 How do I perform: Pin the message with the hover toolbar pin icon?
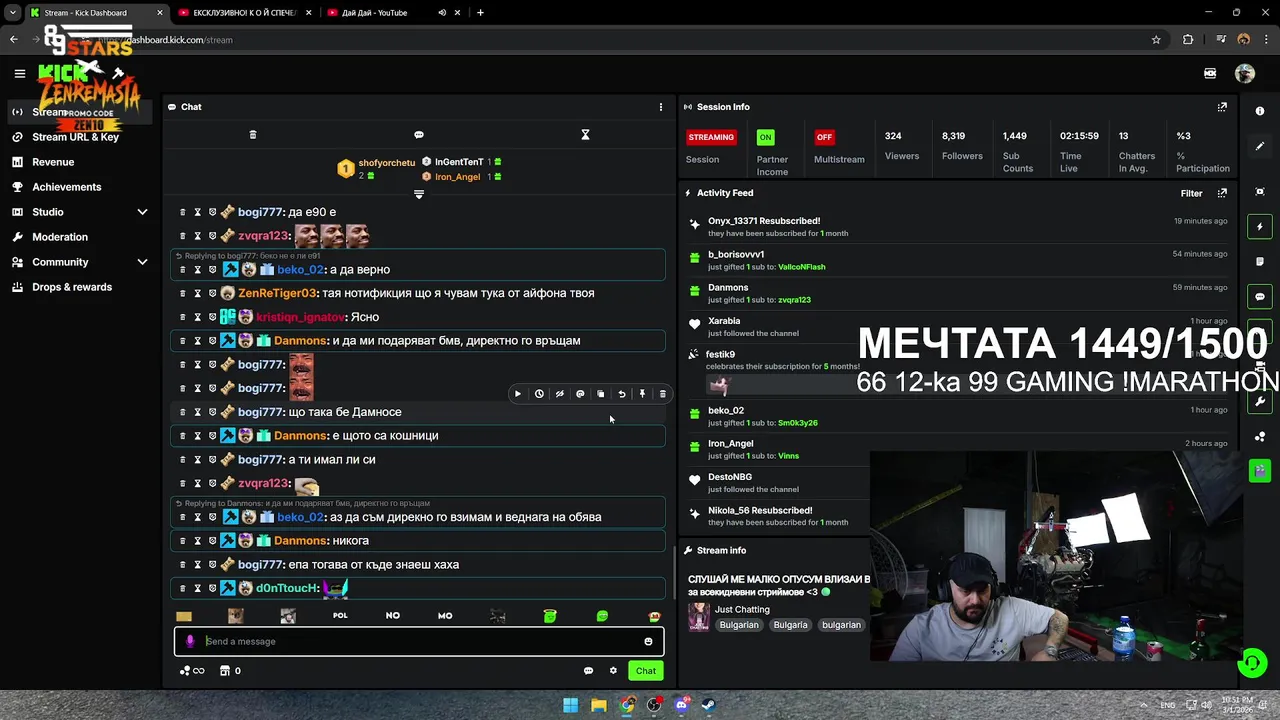coord(642,394)
